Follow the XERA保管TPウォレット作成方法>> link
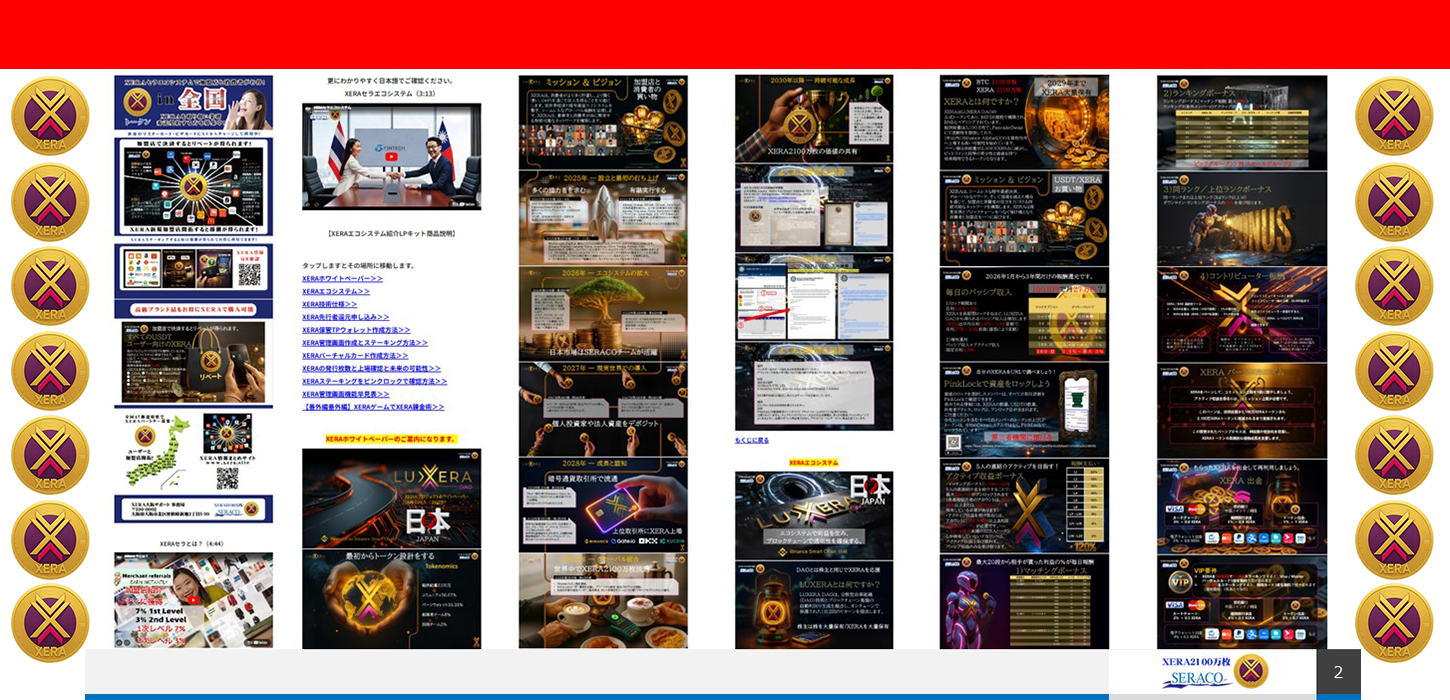This screenshot has height=700, width=1450. [356, 330]
